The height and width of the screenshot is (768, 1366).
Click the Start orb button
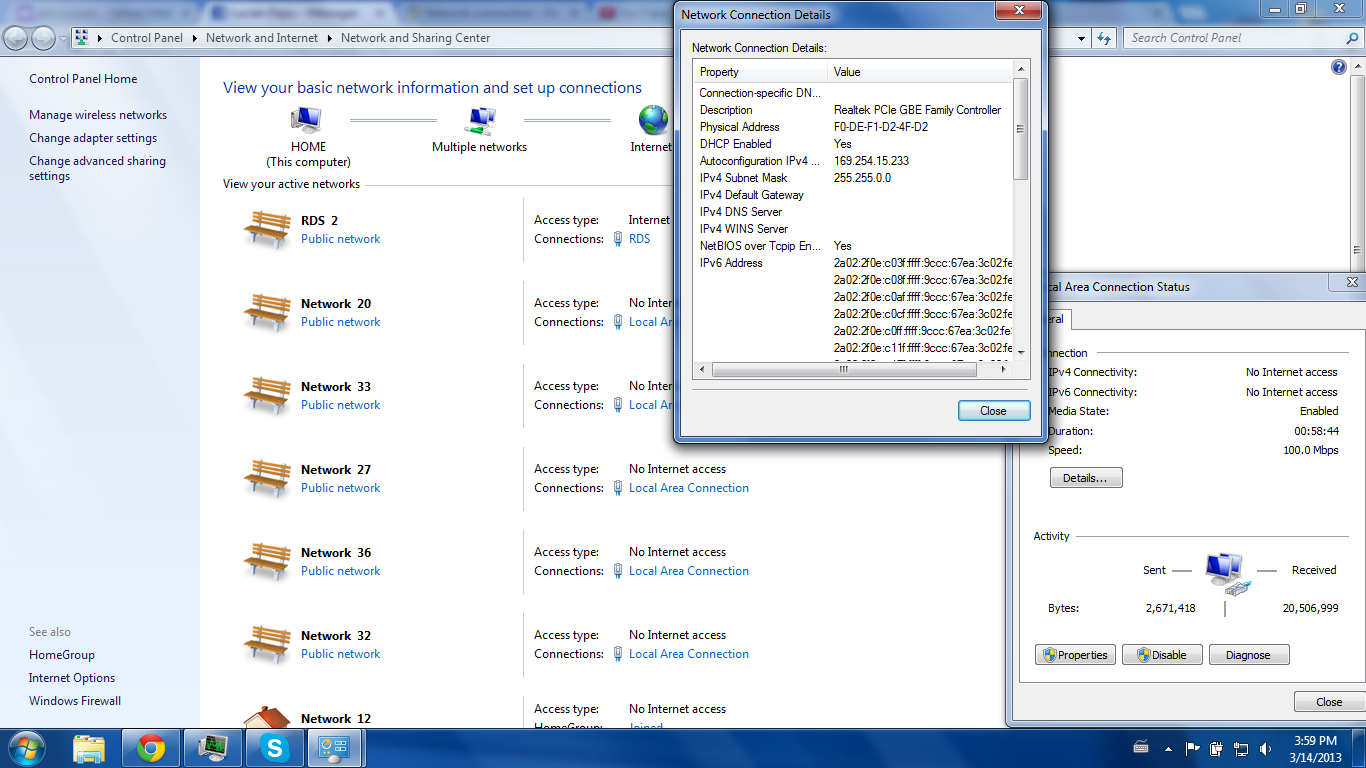[25, 748]
